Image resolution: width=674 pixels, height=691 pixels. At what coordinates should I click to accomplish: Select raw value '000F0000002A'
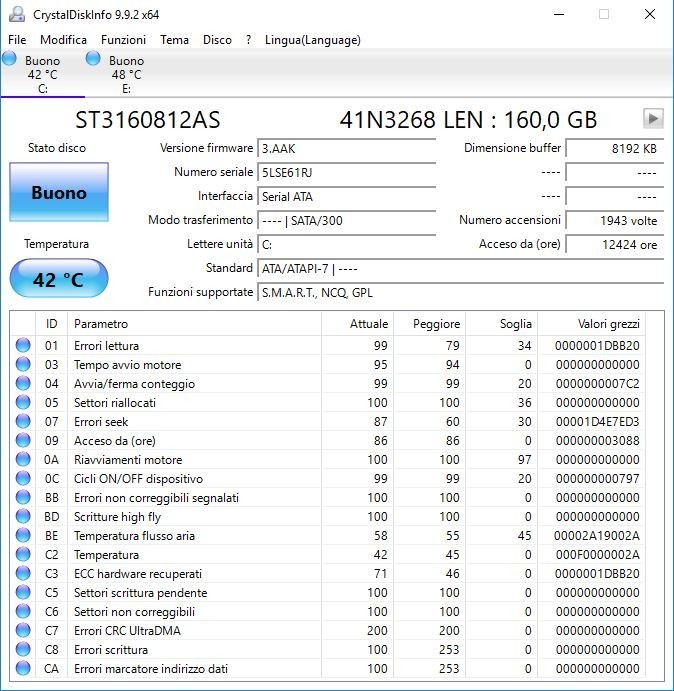point(597,555)
